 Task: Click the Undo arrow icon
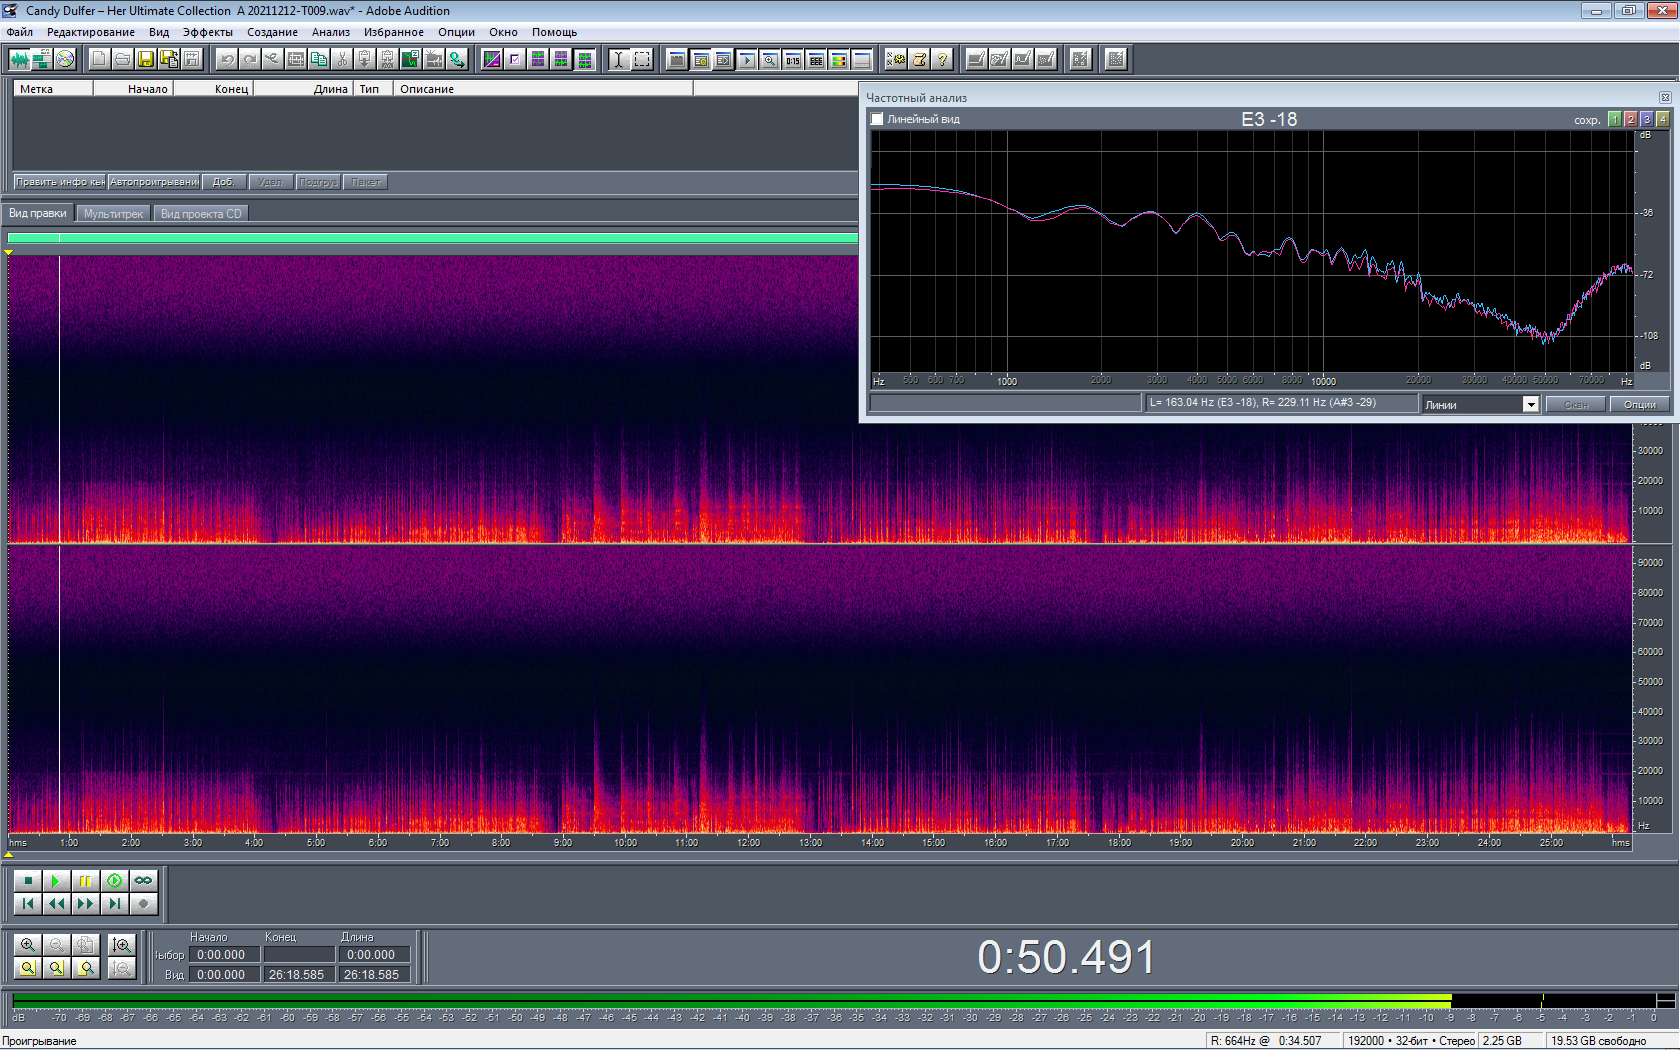(227, 59)
